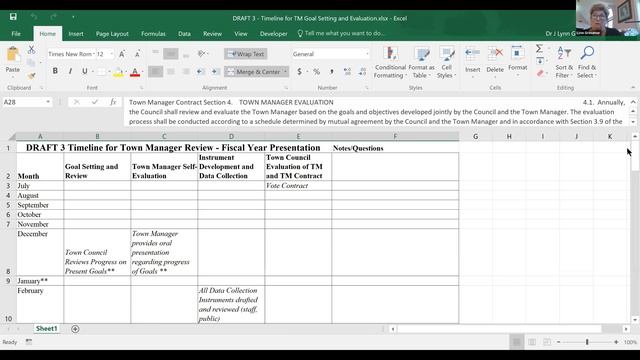Viewport: 640px width, 360px height.
Task: Switch to the Page Layout tab
Action: (x=112, y=34)
